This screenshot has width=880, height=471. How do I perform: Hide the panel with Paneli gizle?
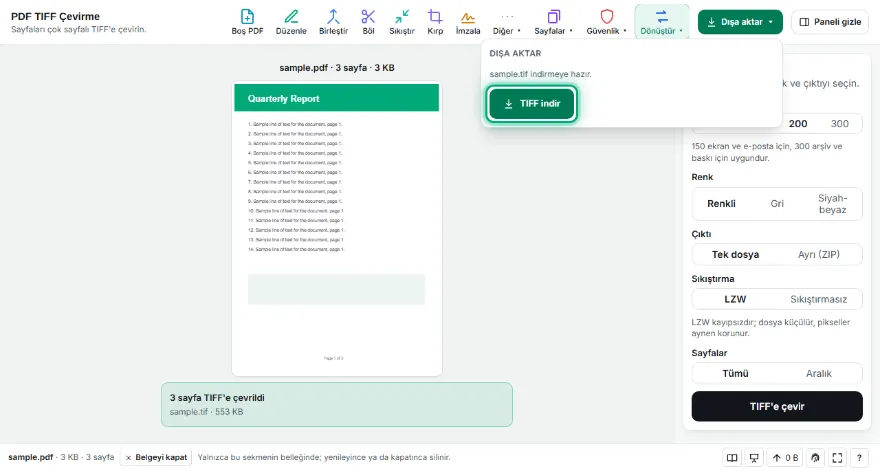[830, 22]
